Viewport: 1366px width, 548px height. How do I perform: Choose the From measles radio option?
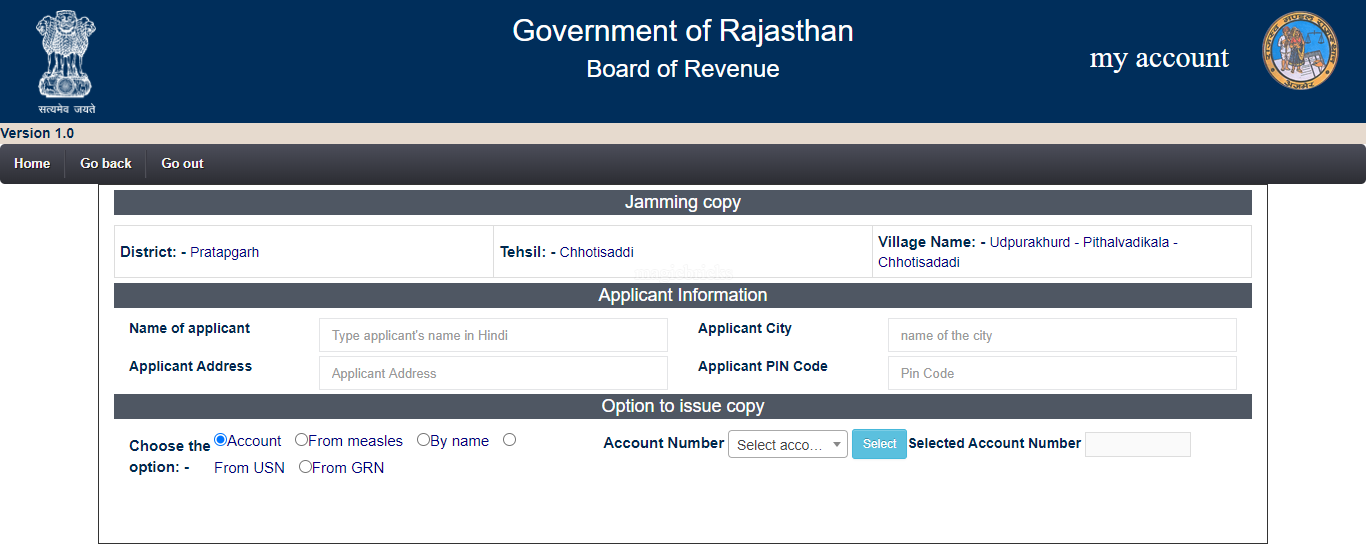point(301,440)
